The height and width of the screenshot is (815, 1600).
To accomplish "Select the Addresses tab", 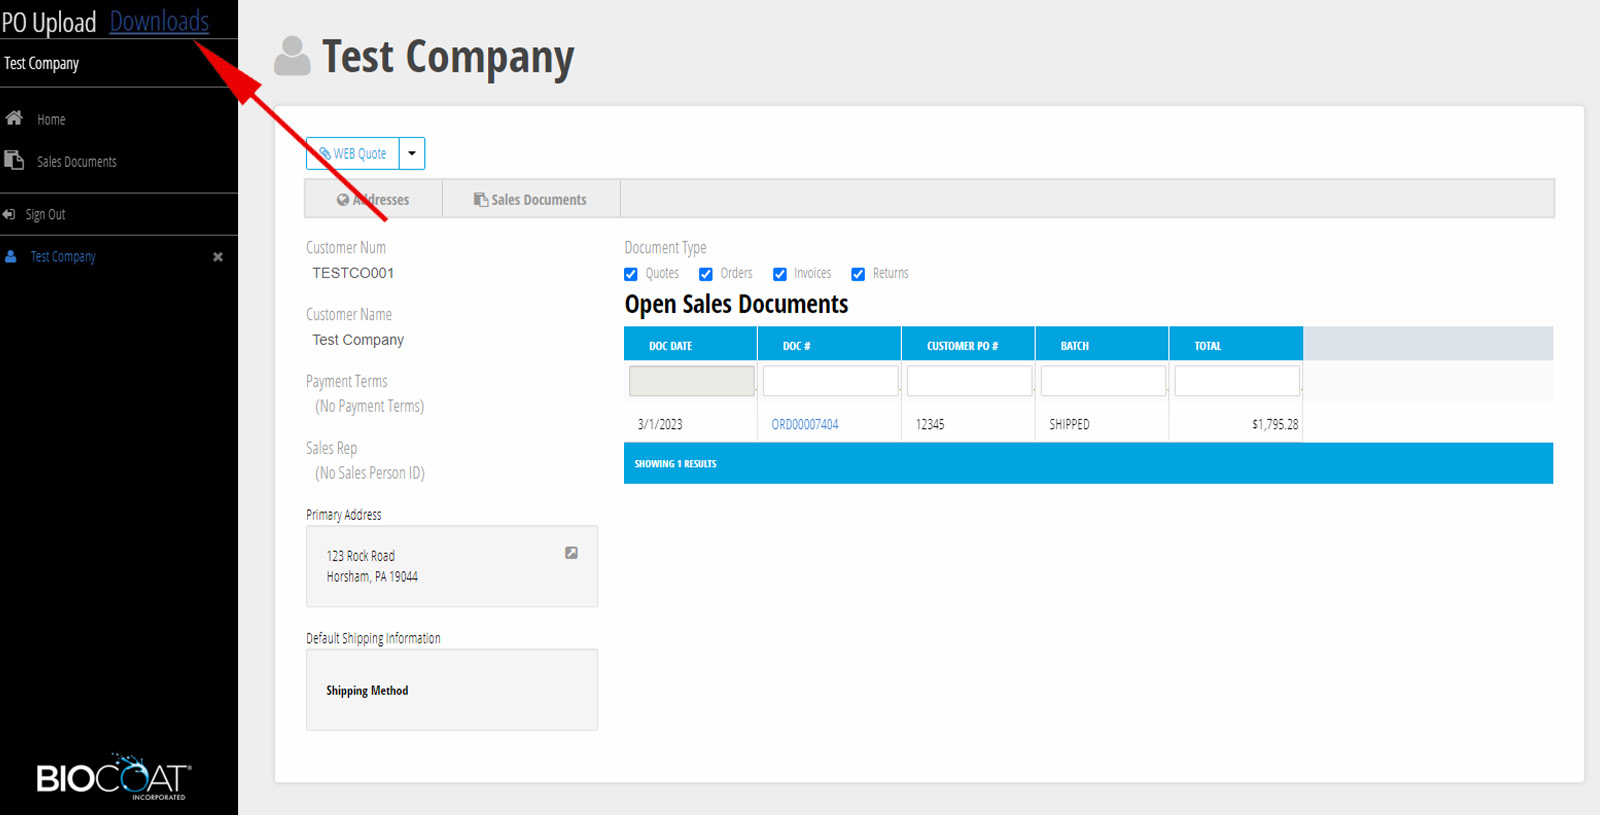I will 373,200.
